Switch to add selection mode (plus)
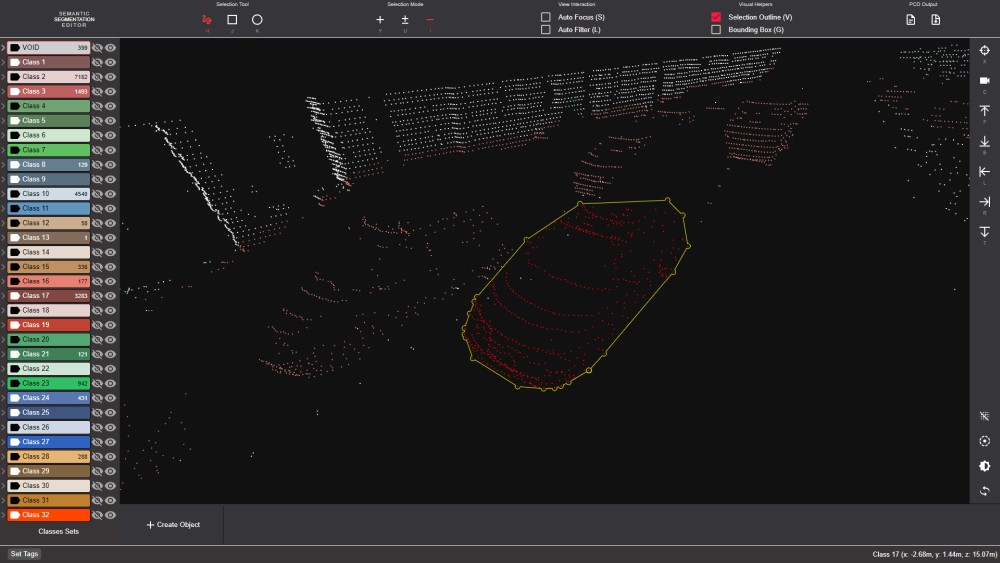Viewport: 1000px width, 563px height. [x=380, y=19]
